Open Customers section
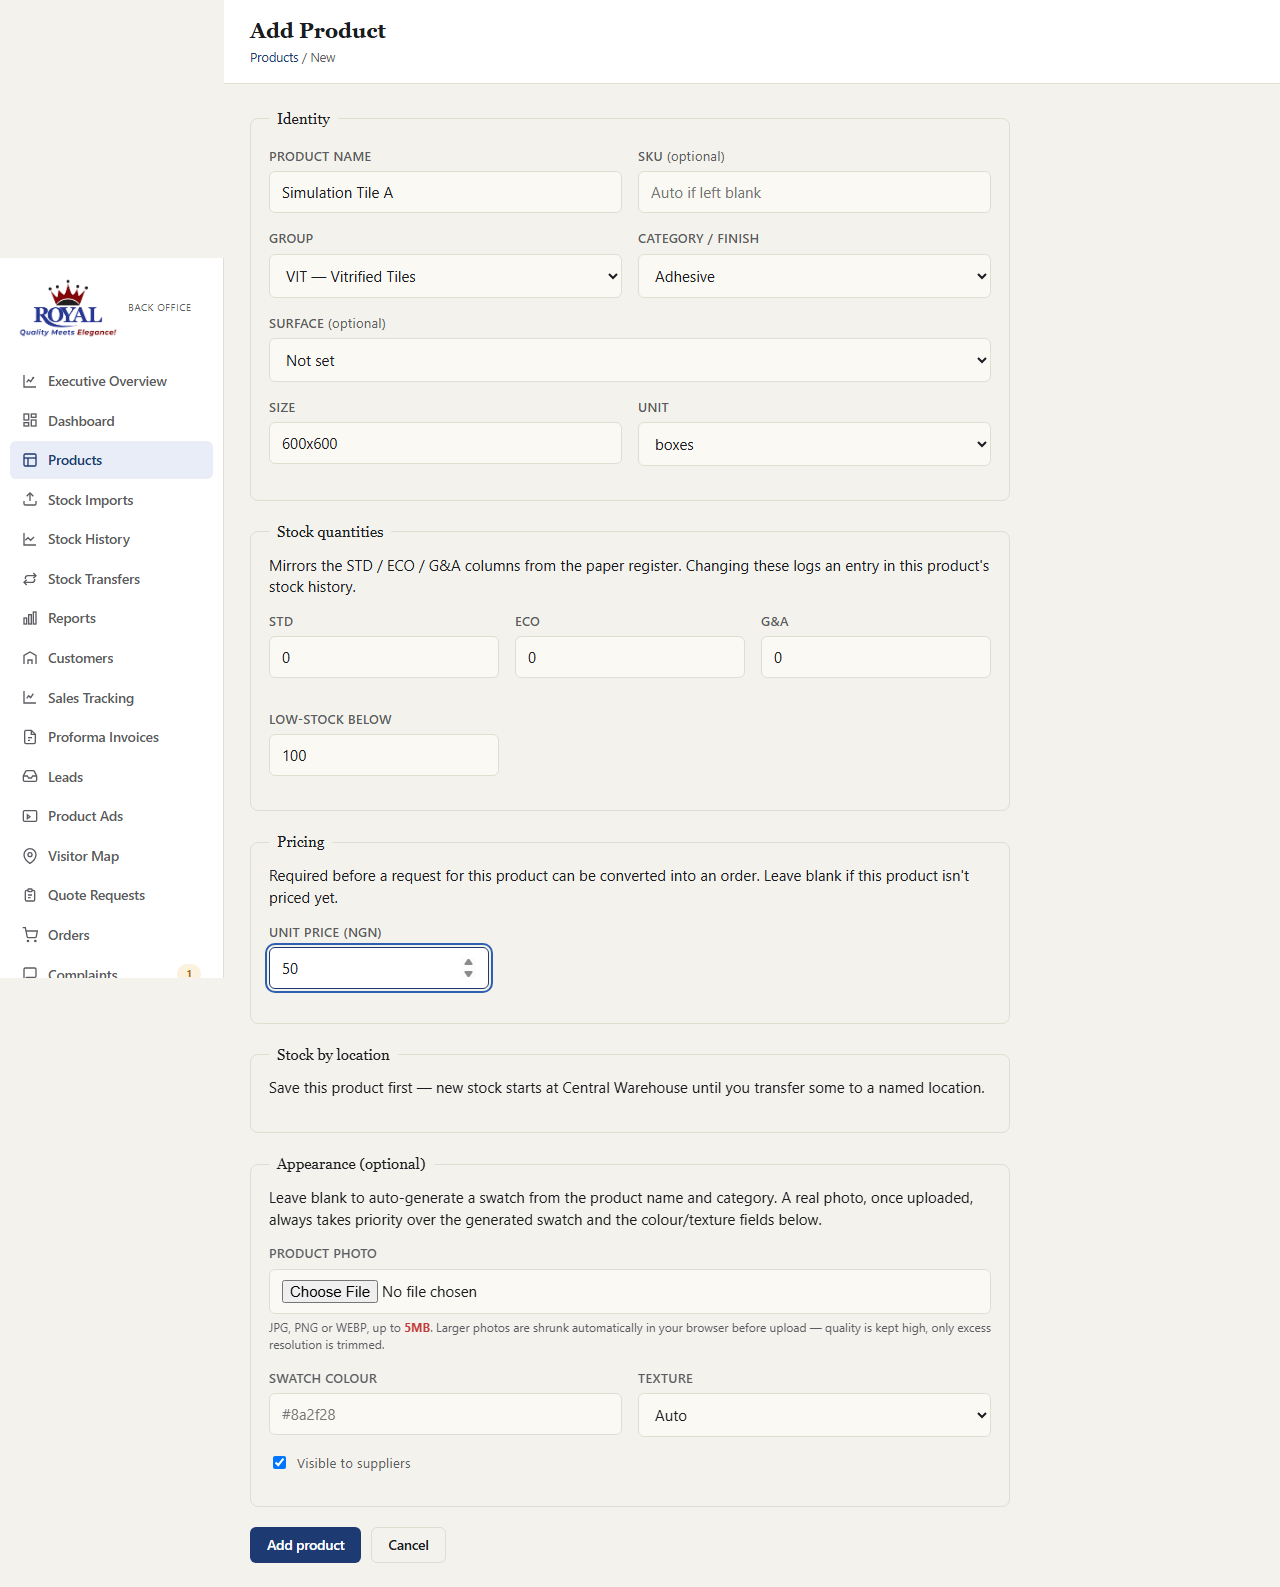 111,658
